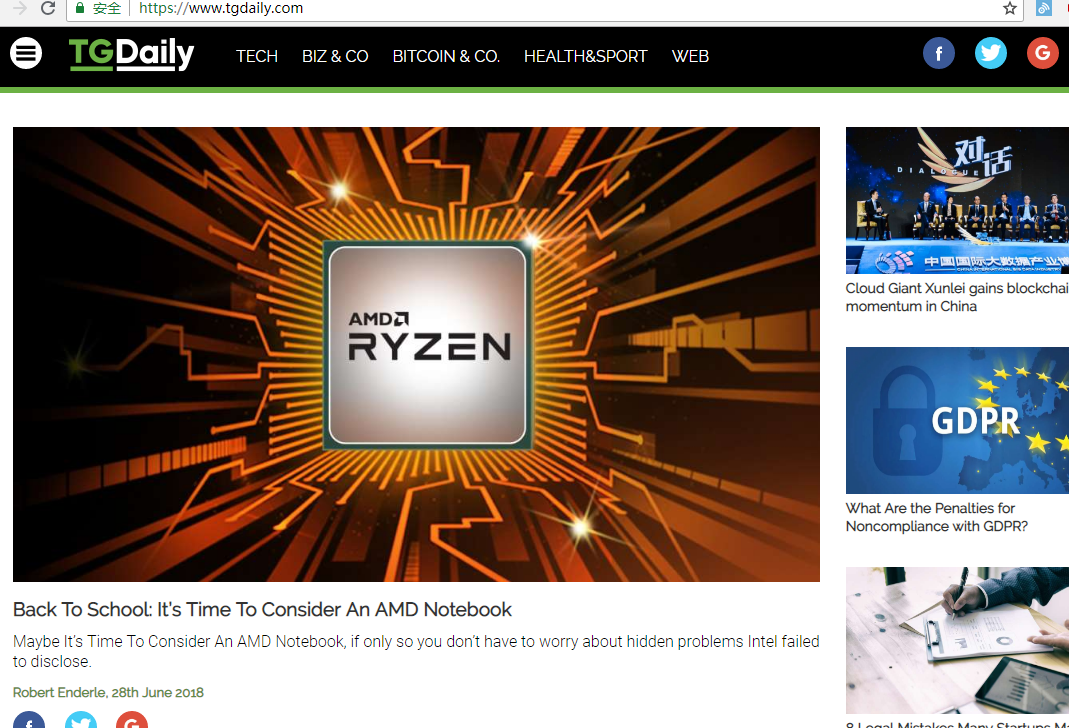Open the WEB menu item
Screen dimensions: 1069x728
click(x=690, y=56)
